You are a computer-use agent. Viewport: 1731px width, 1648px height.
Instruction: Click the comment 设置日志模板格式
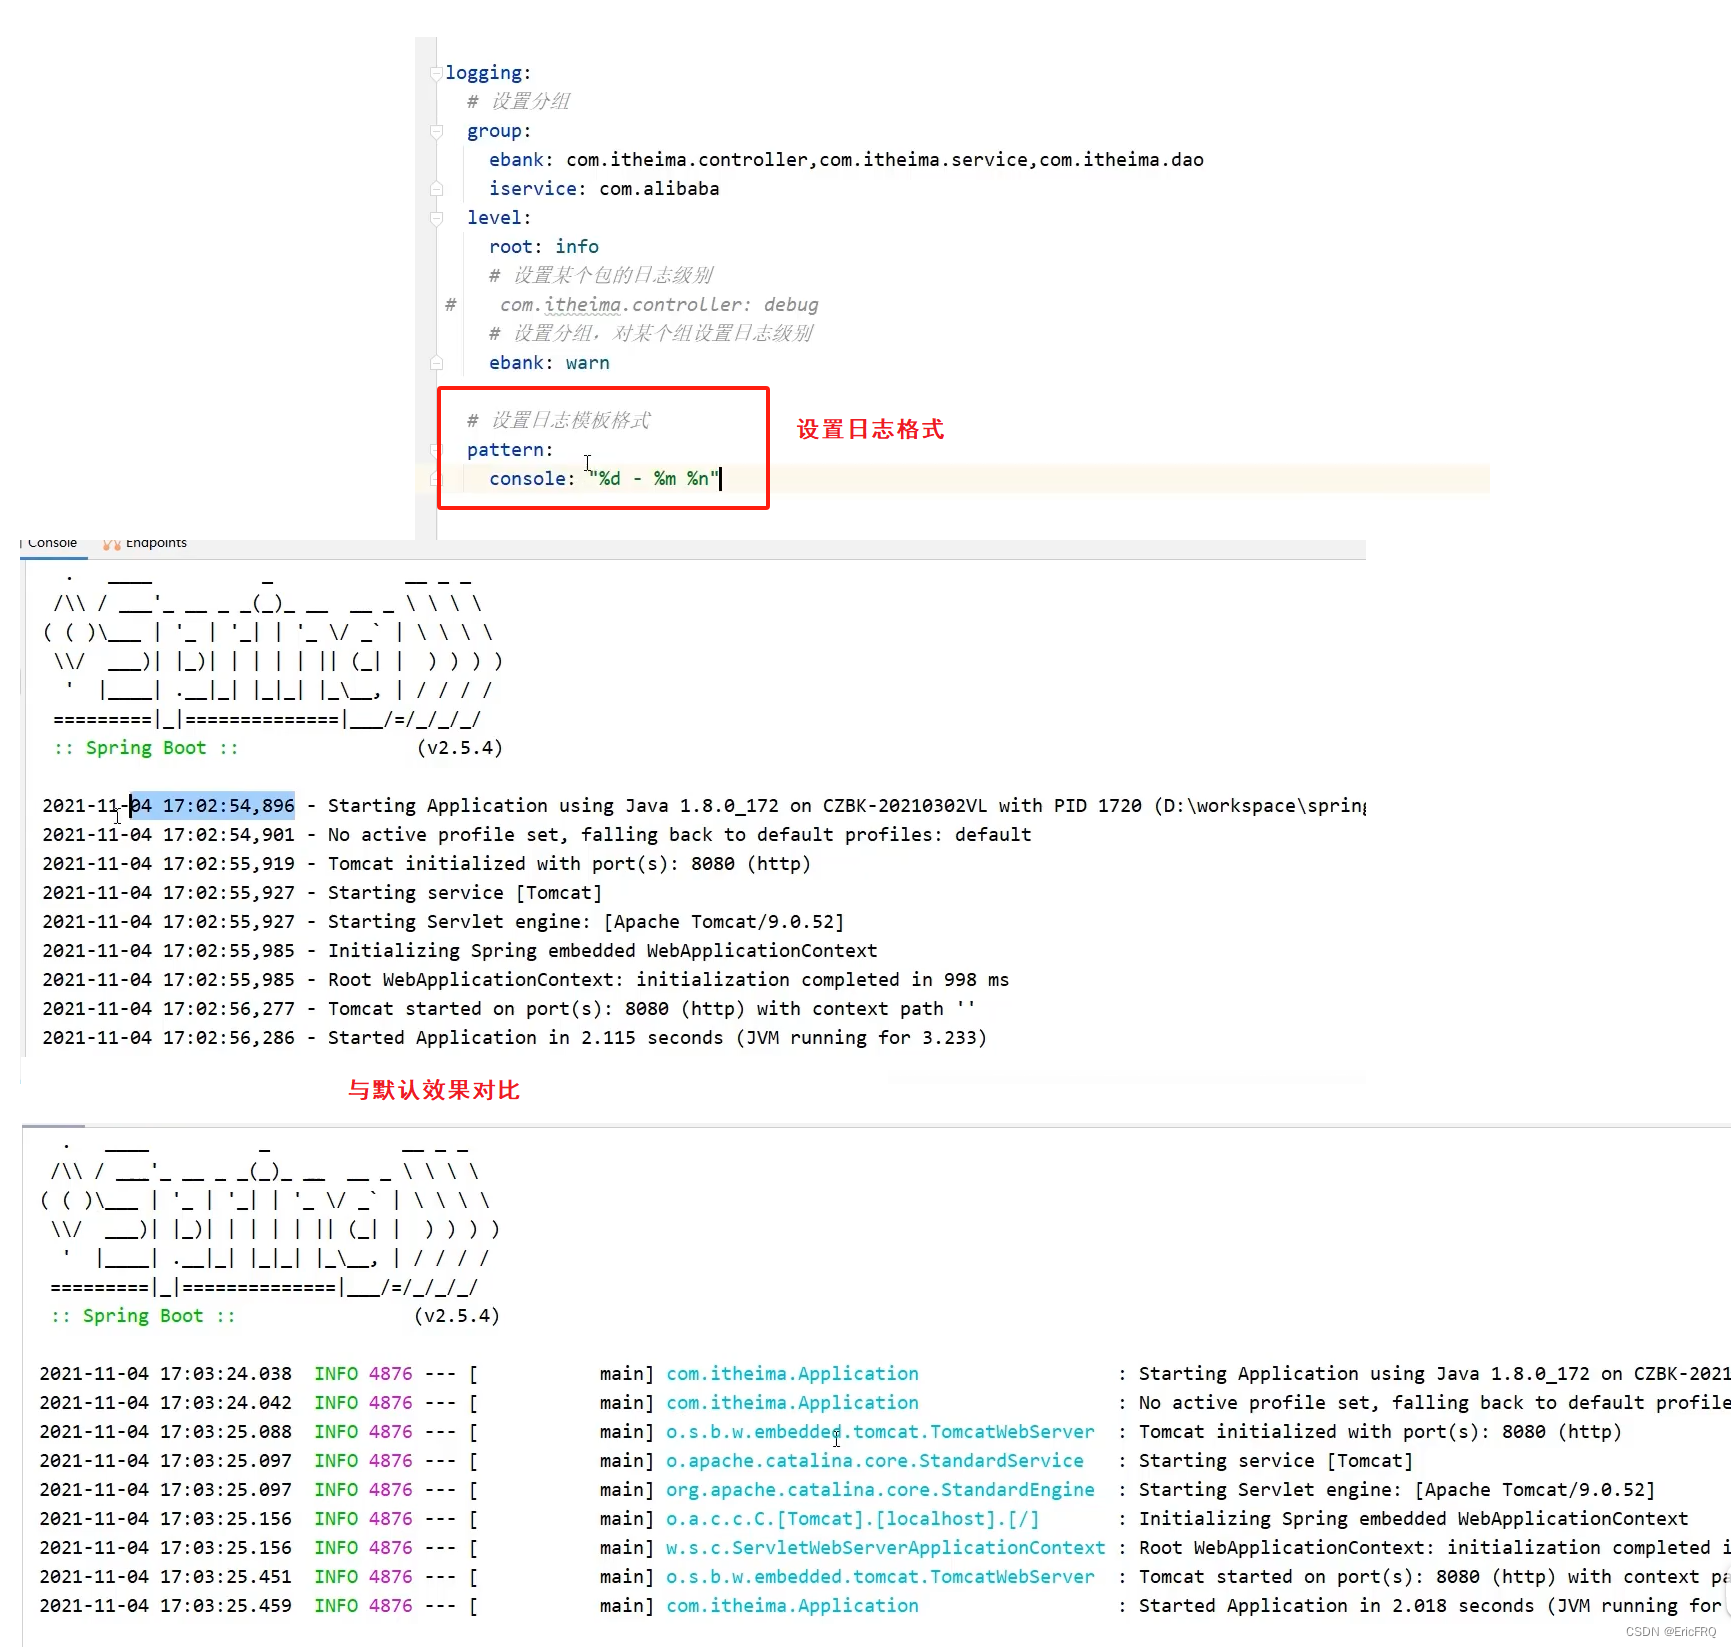point(559,421)
